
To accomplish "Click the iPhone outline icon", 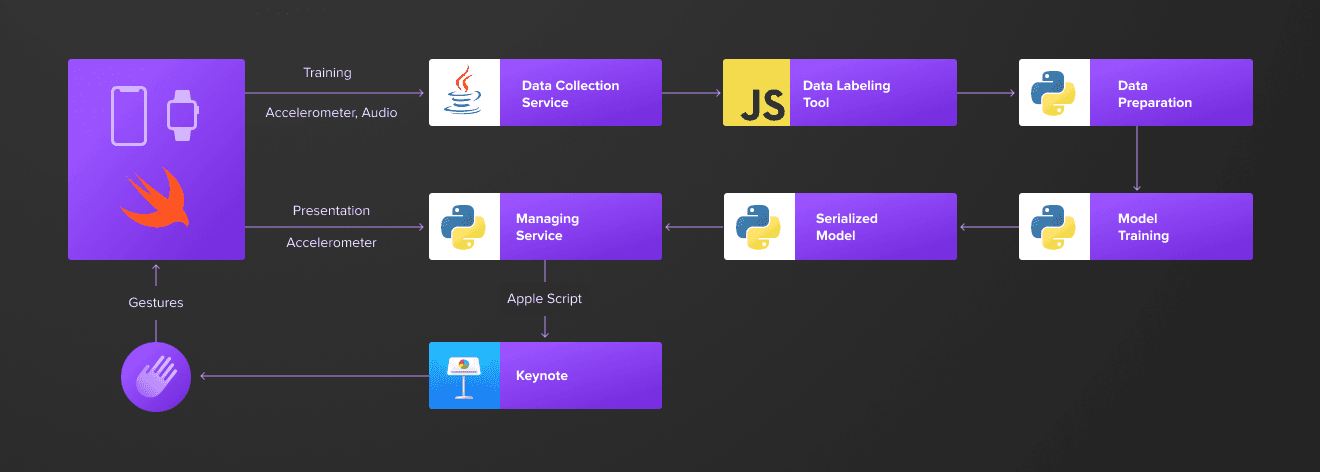I will [x=129, y=116].
